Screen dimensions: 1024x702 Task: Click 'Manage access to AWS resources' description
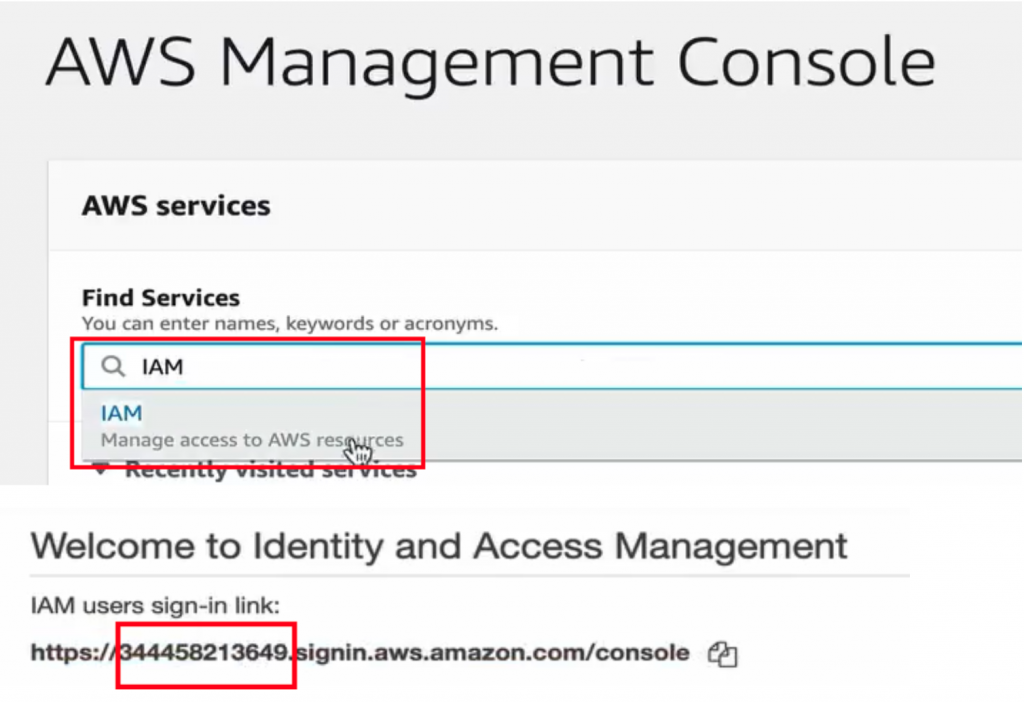click(x=251, y=440)
